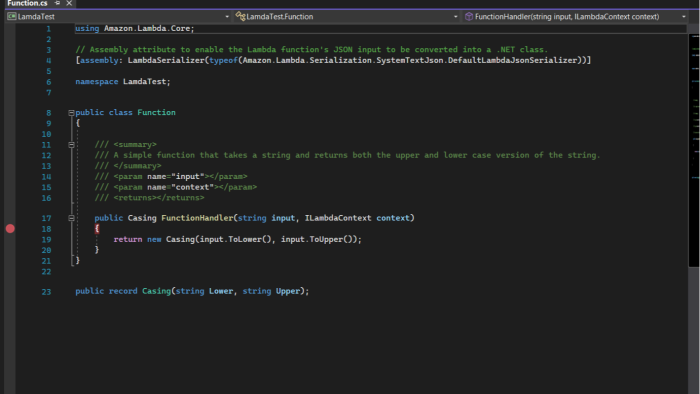Click 'return' keyword on line 19
700x394 pixels.
coord(128,240)
